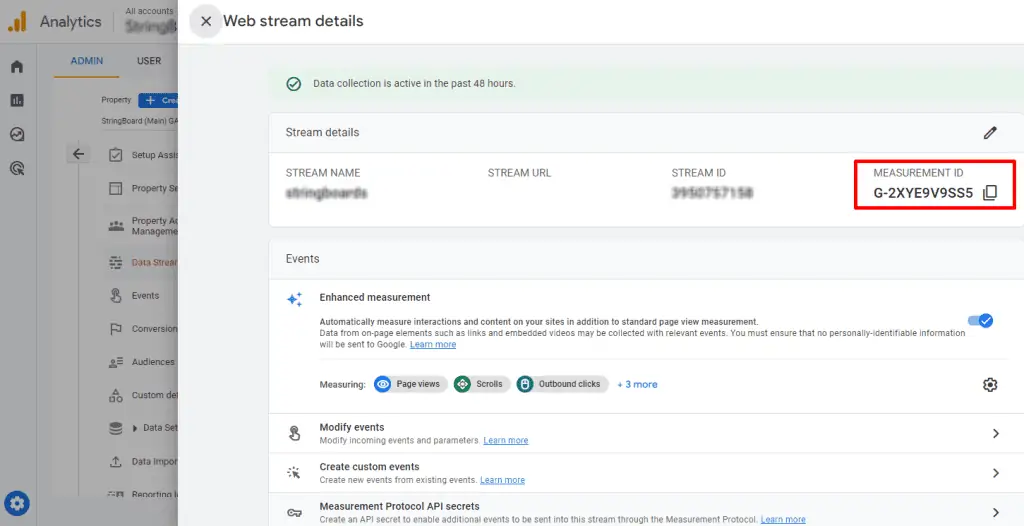Expand the Create custom events row
The image size is (1024, 526).
coord(995,473)
